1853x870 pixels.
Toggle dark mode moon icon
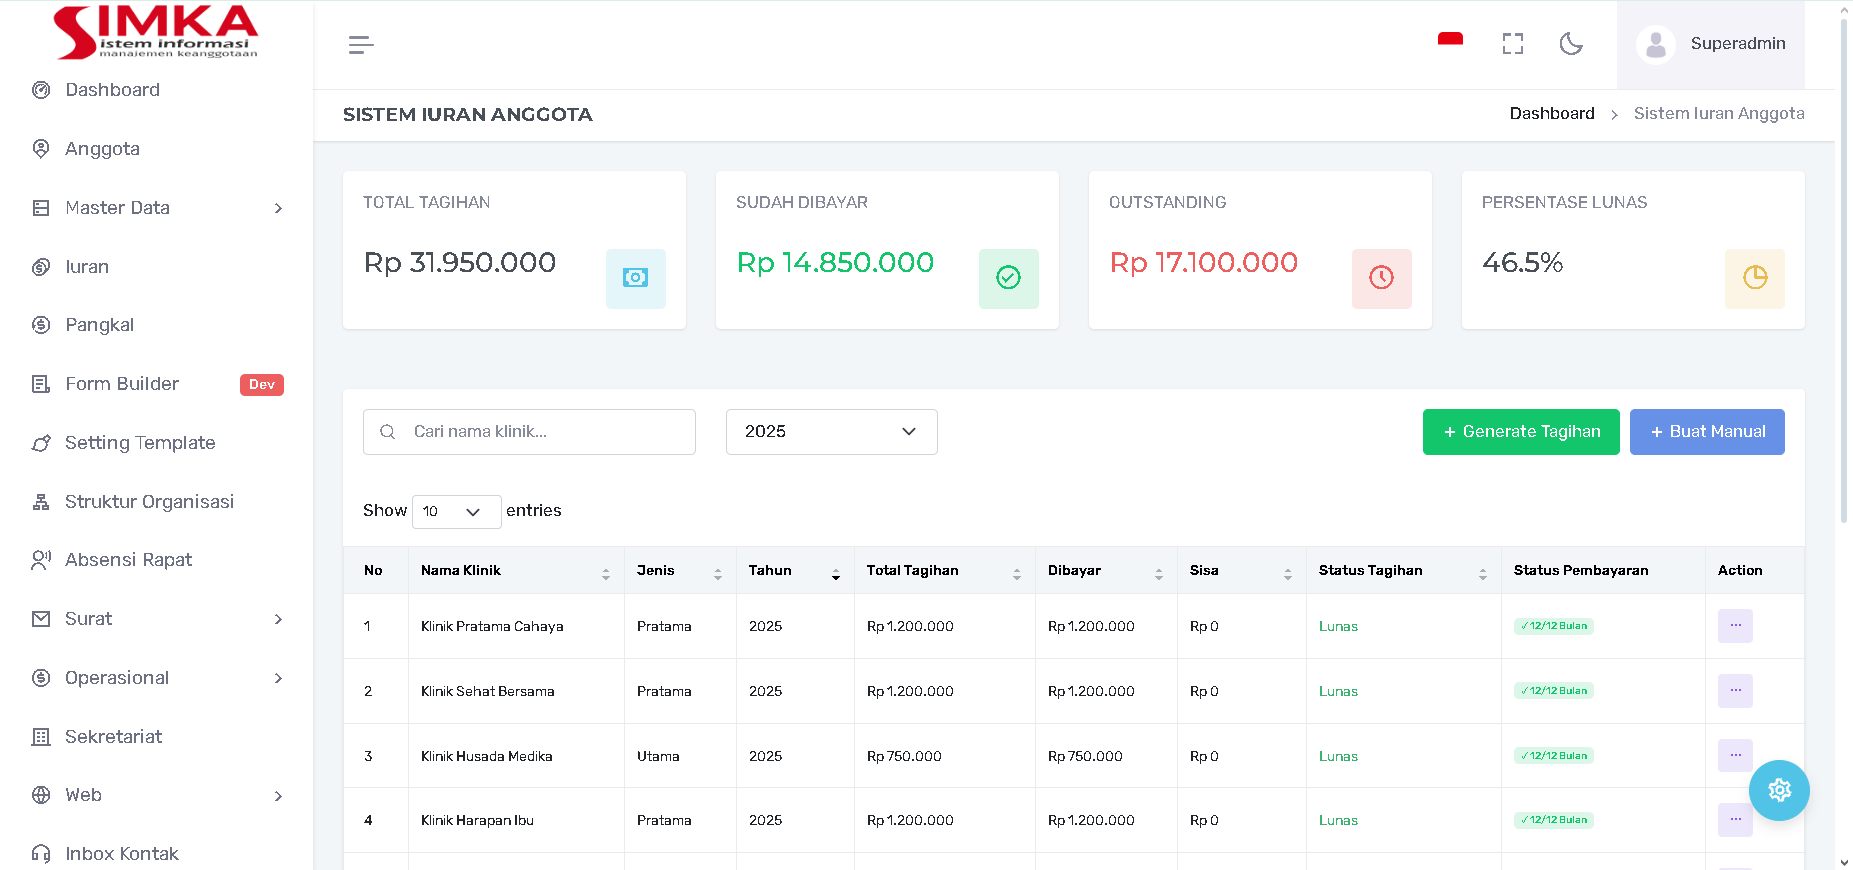1571,44
